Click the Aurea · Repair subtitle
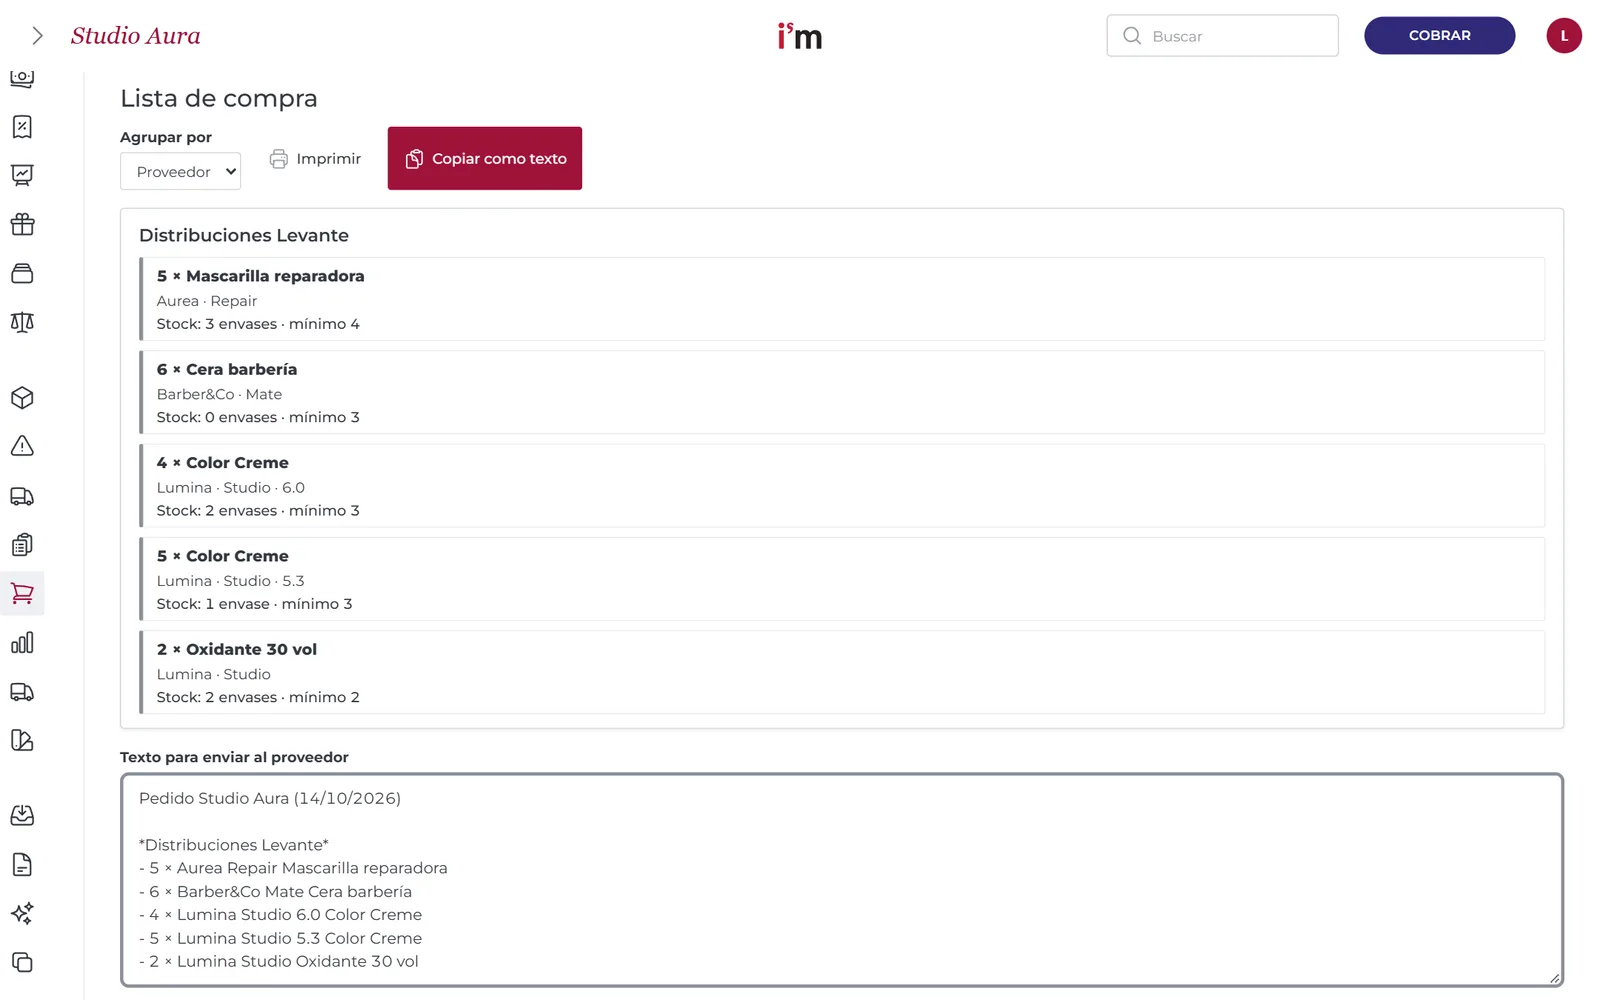Screen dimensions: 1600x1000 [207, 301]
